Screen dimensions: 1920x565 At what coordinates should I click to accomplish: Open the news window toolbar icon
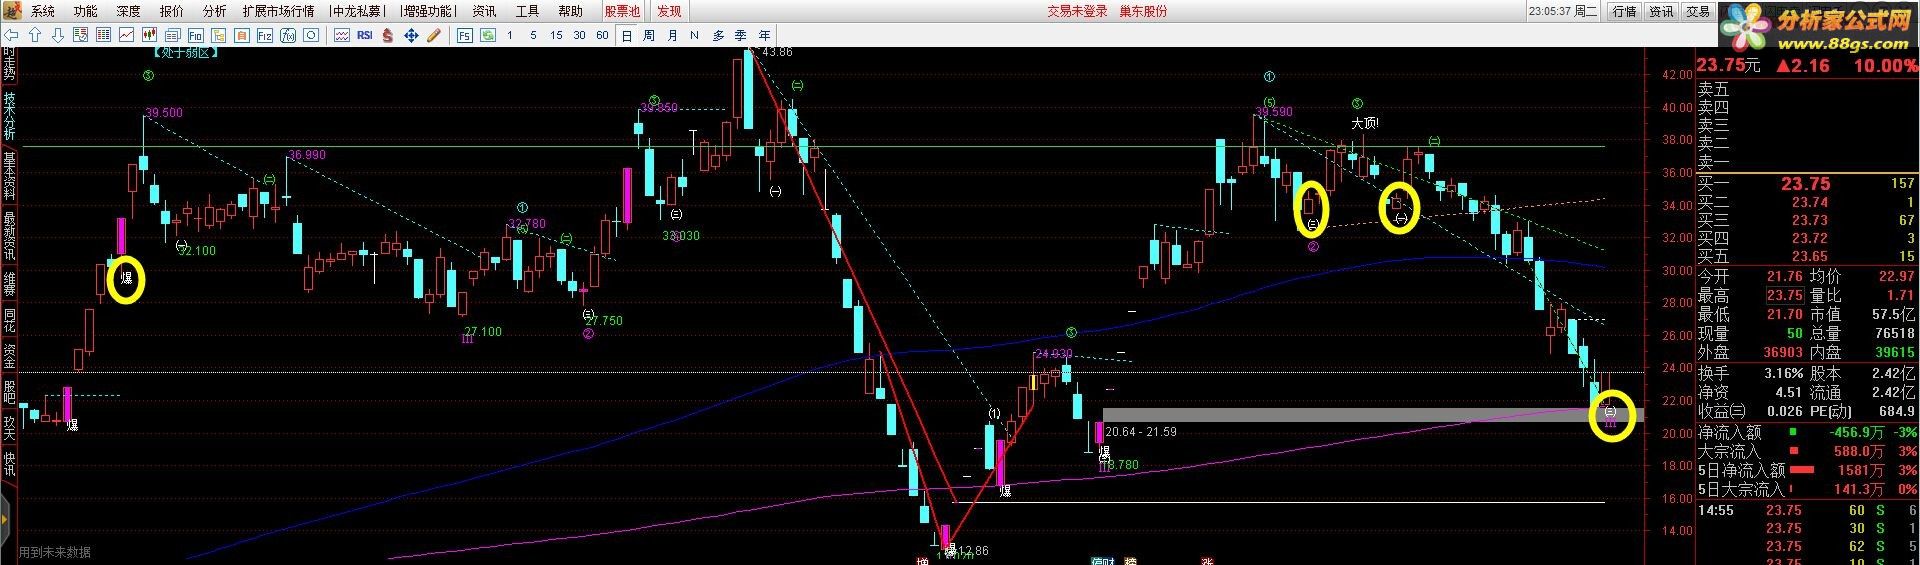[x=172, y=35]
